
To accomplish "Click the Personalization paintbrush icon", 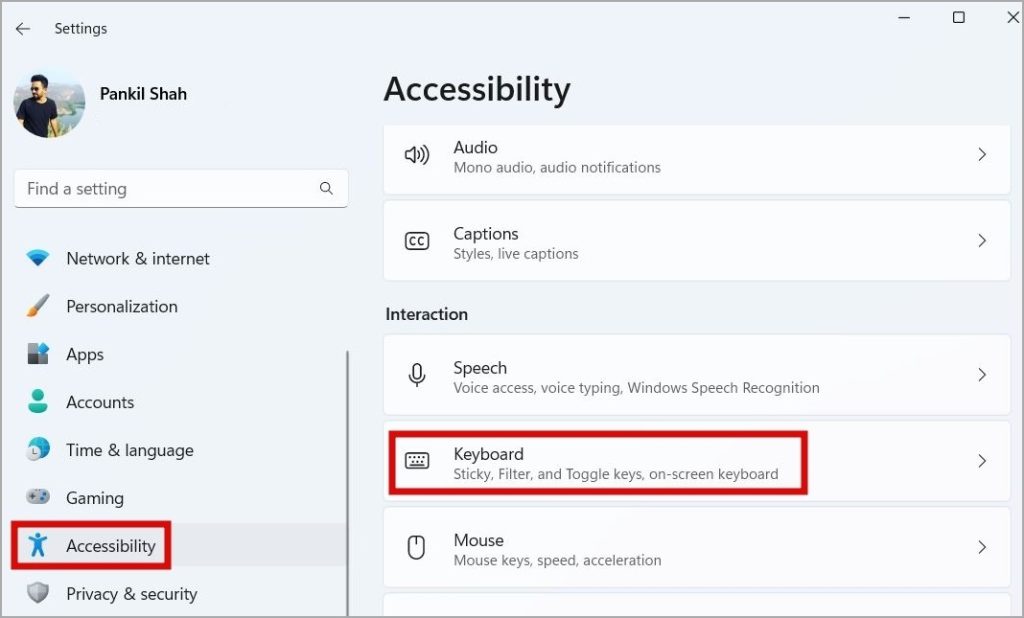I will click(38, 306).
